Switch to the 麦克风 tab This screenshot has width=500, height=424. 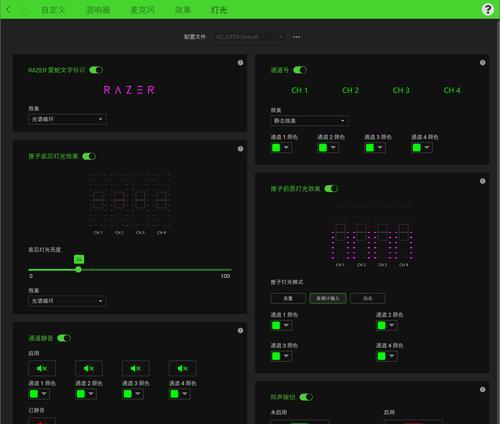point(142,10)
